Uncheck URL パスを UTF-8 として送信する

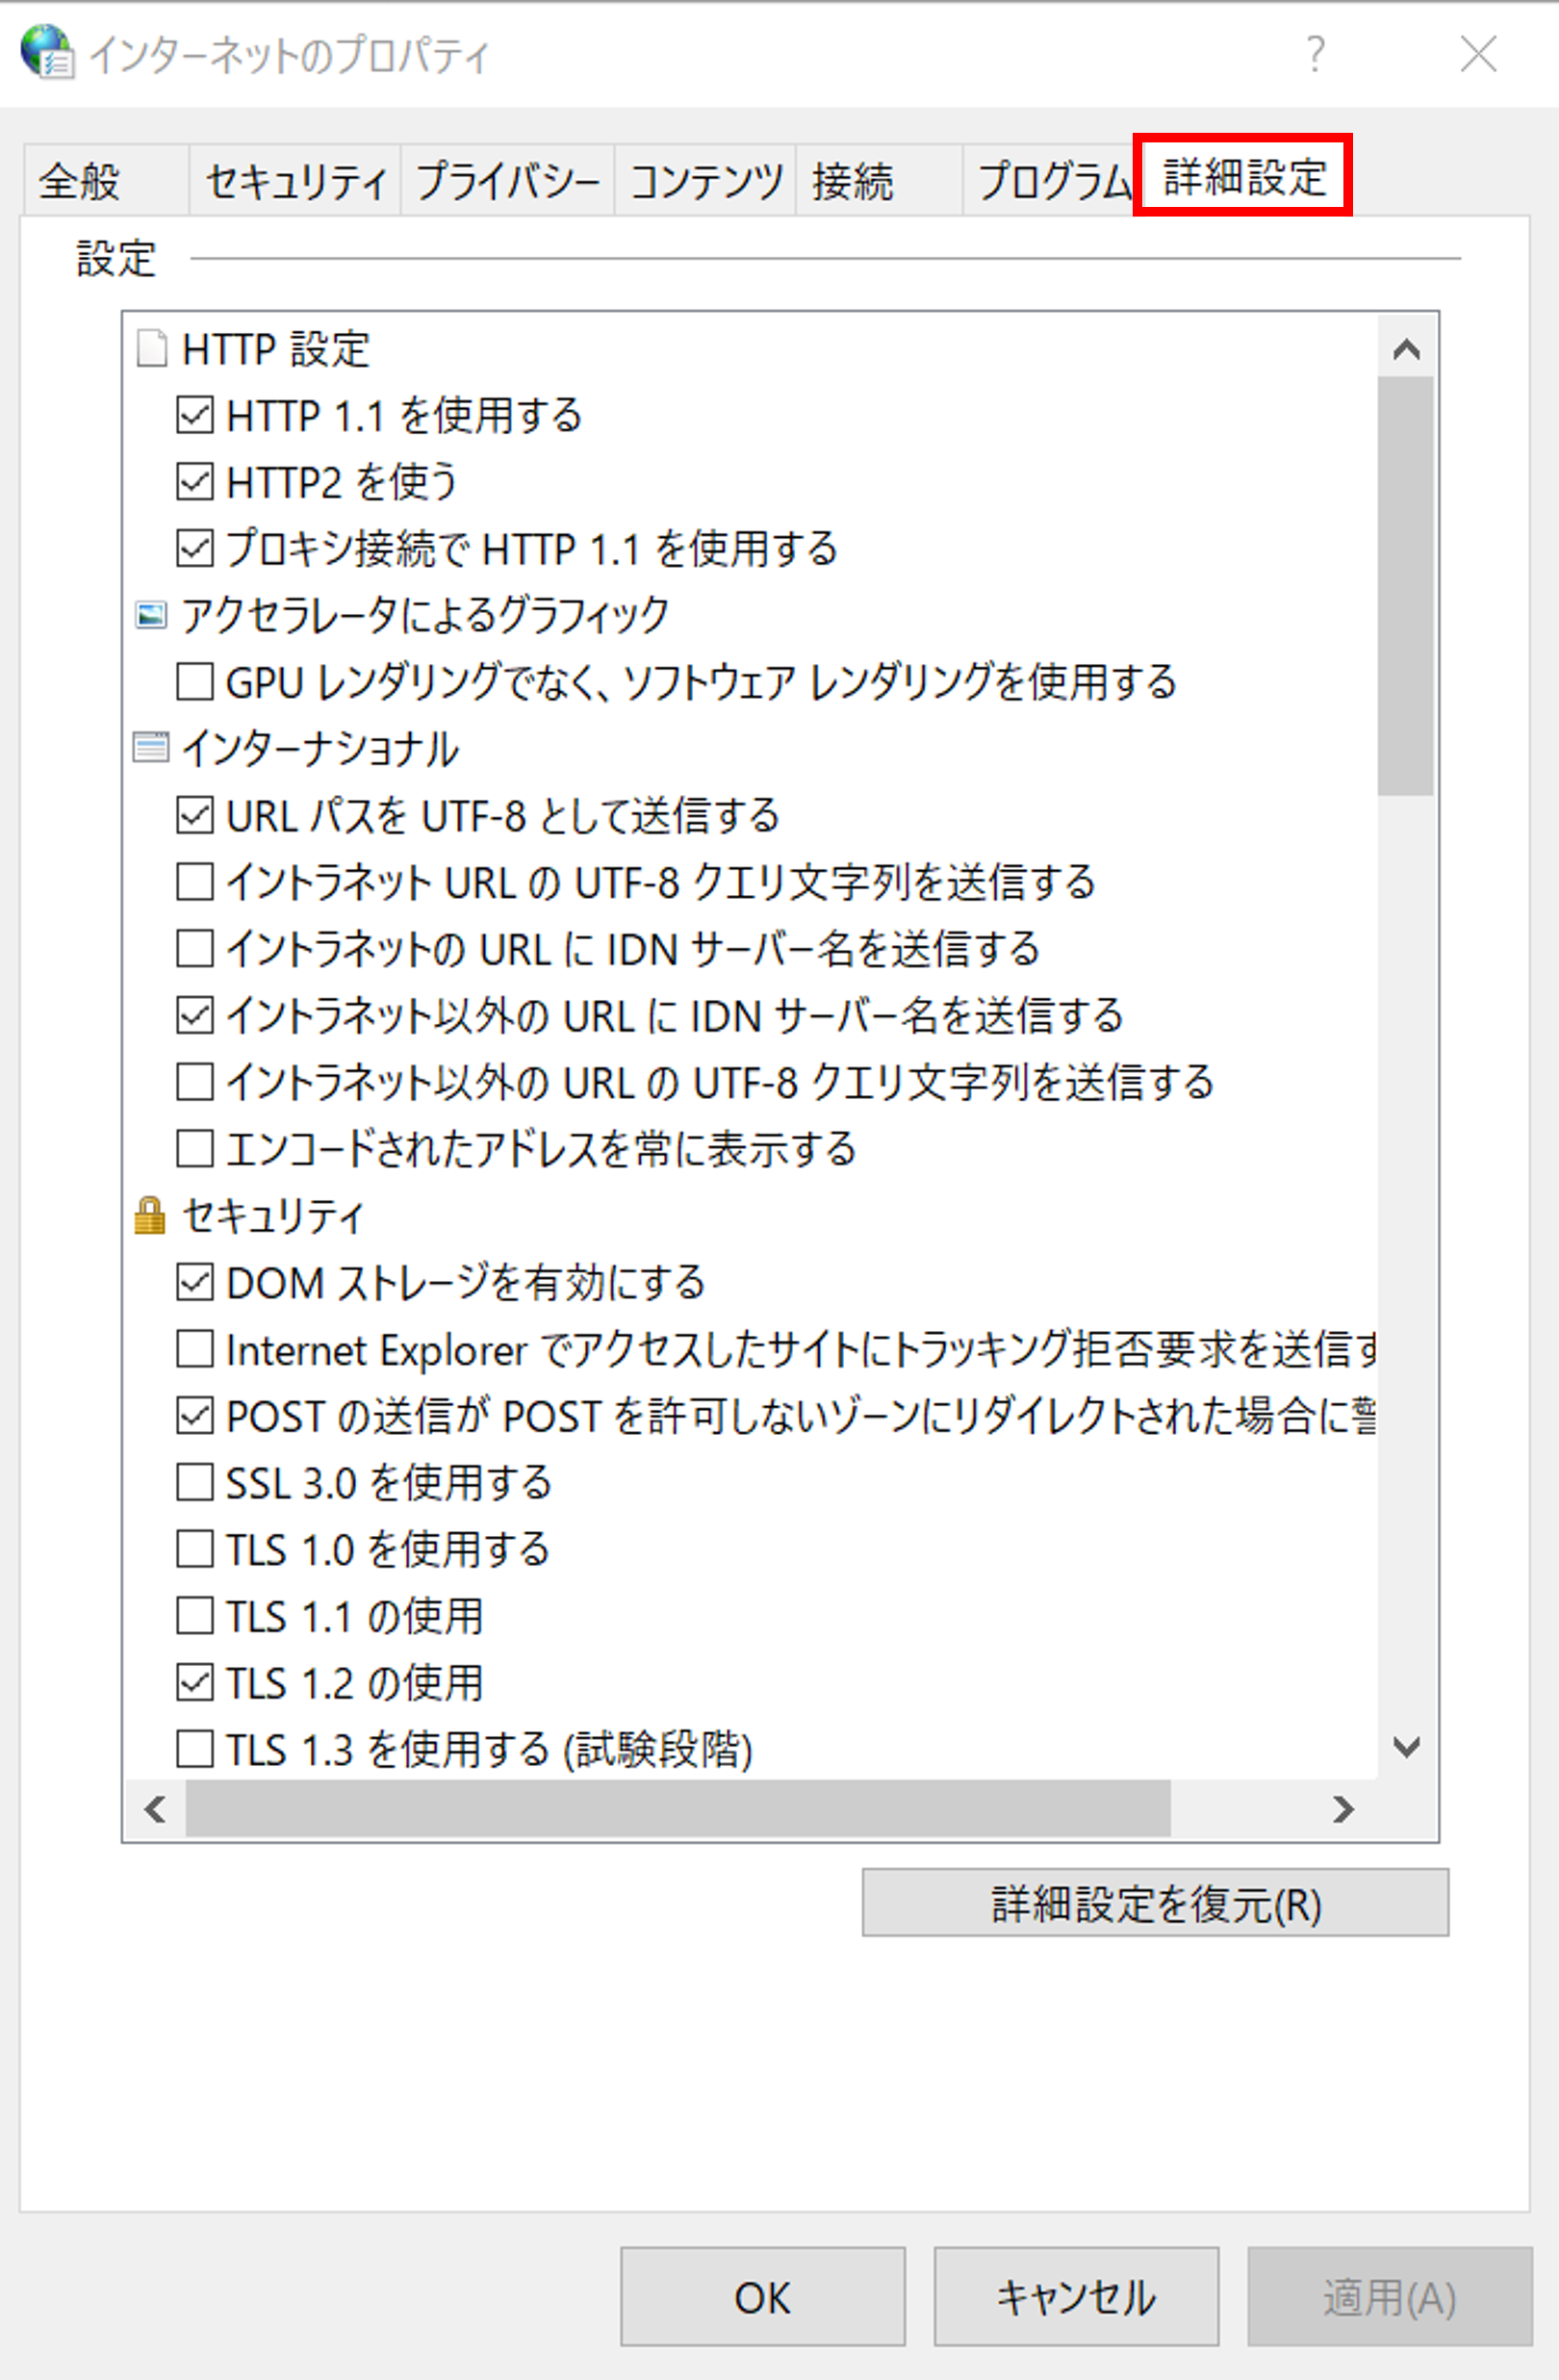pos(195,815)
